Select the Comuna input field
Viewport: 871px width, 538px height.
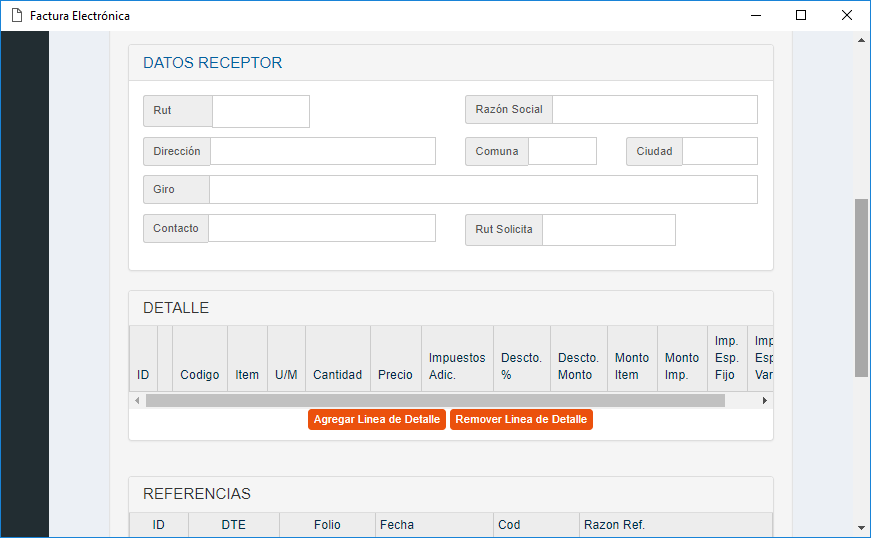(562, 151)
